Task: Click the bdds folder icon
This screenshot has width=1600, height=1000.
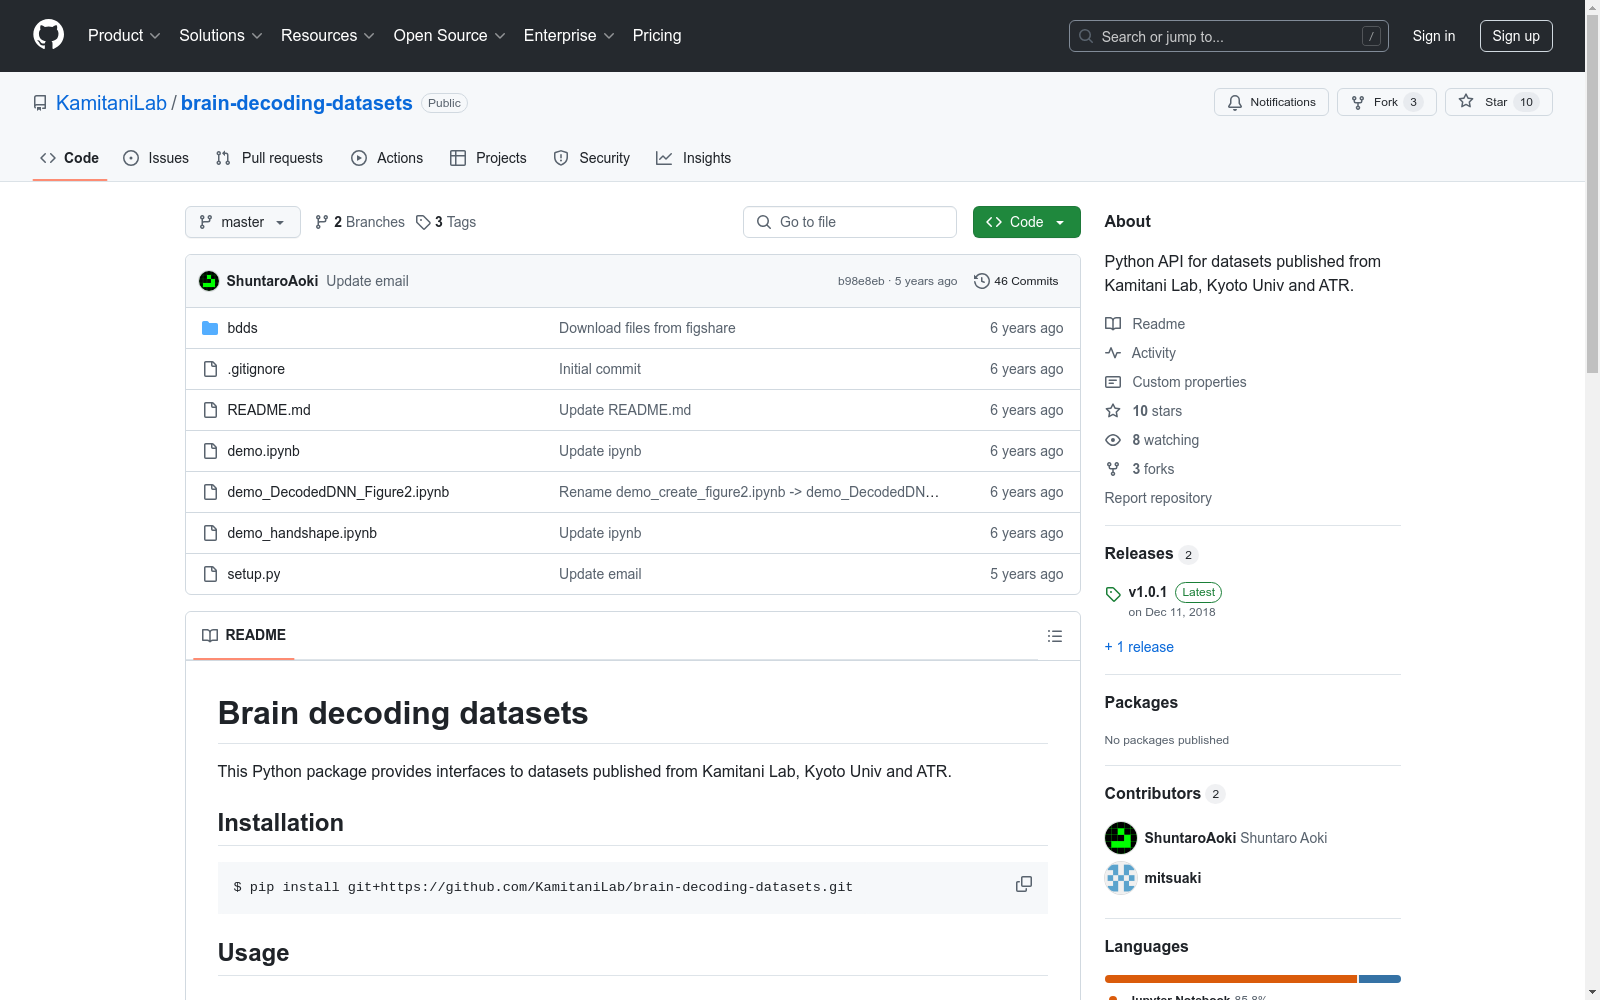Action: pyautogui.click(x=210, y=328)
